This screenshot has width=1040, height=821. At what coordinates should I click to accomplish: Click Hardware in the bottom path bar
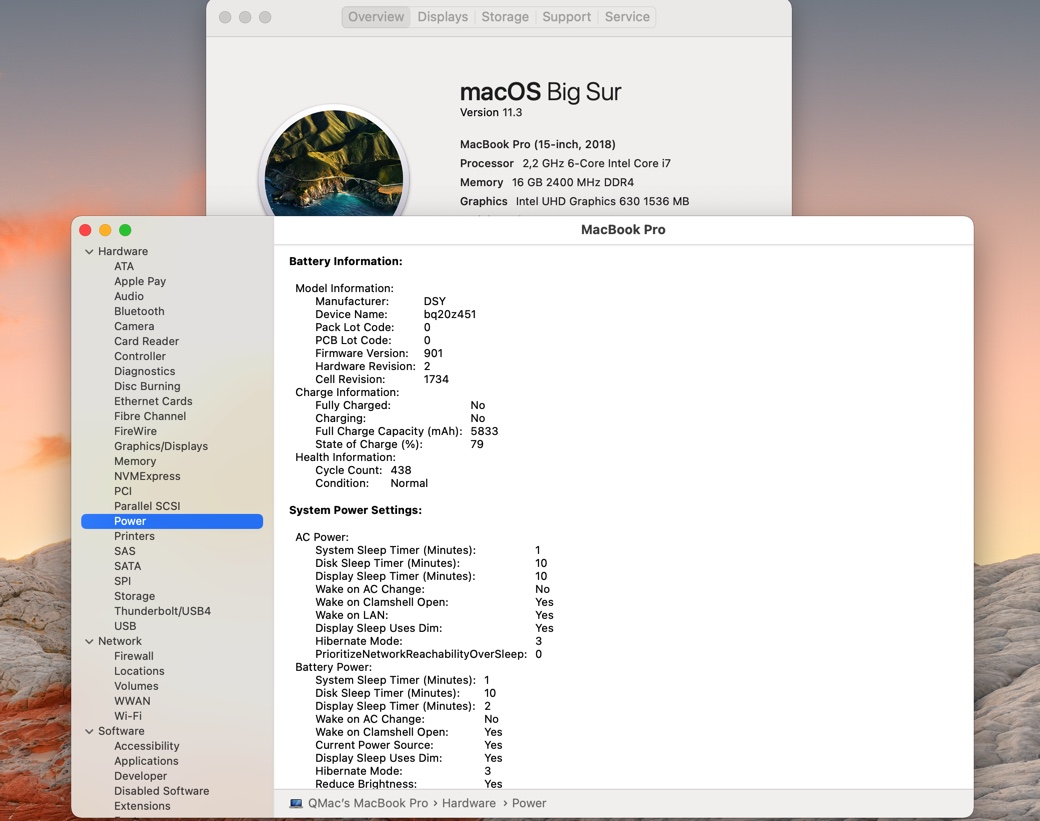[468, 803]
